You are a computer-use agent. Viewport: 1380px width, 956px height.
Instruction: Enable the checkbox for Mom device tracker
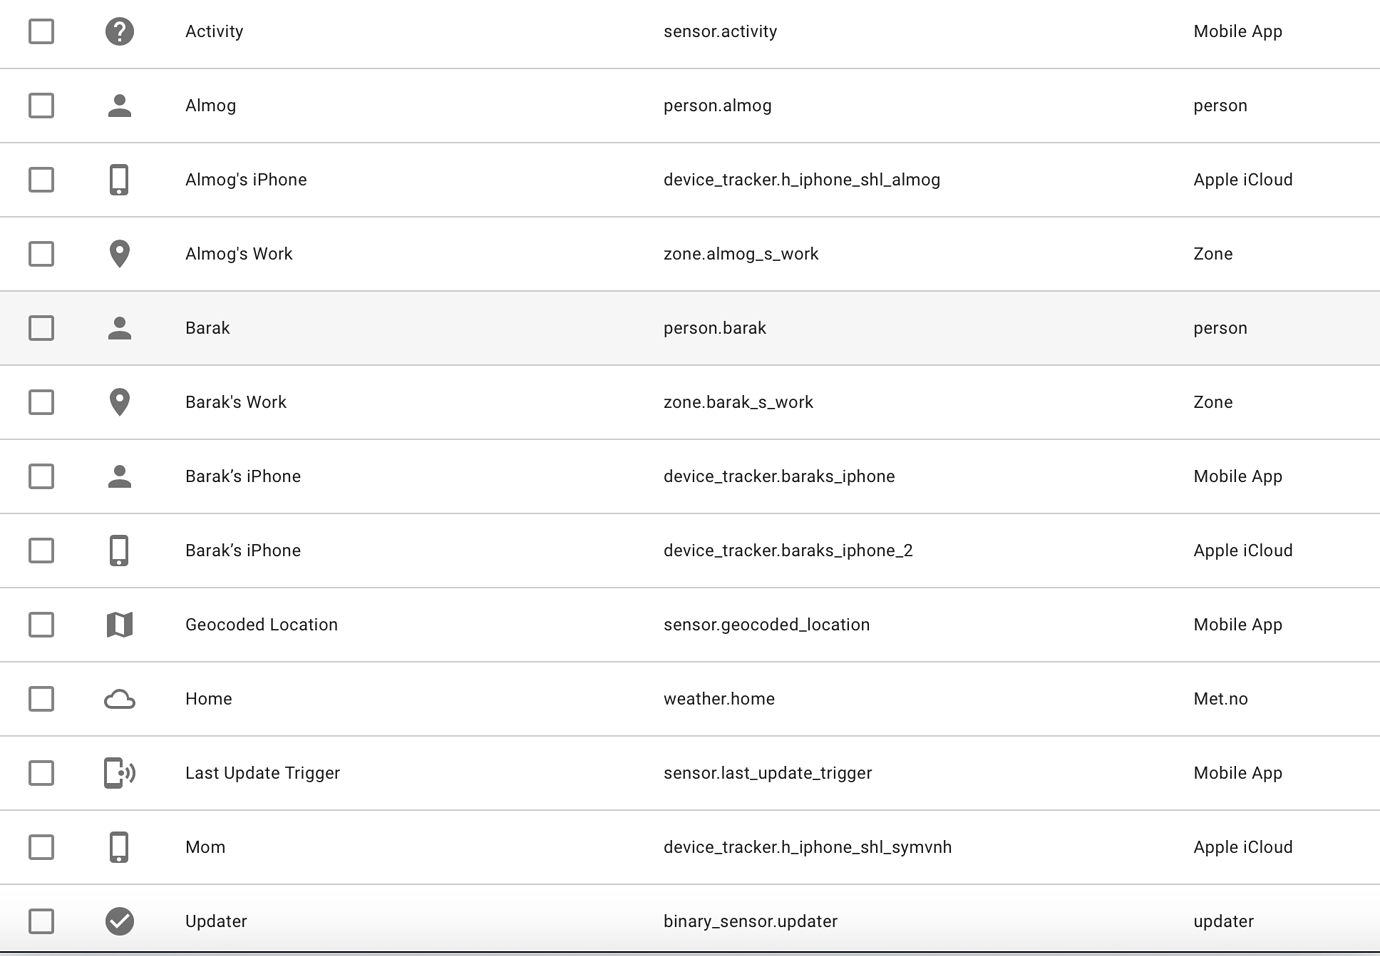click(41, 847)
